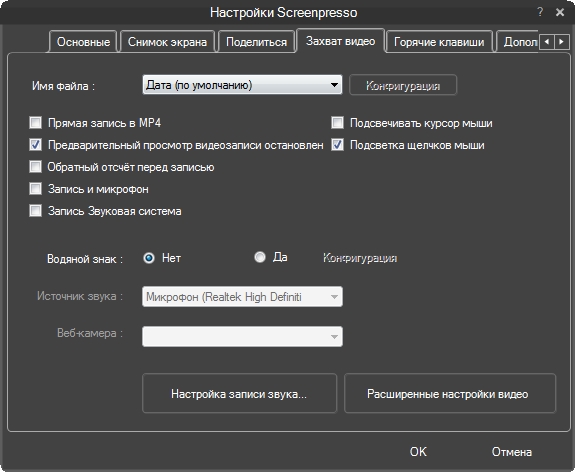Enable the Прямая запись в MP4 checkbox
This screenshot has width=575, height=472.
tap(36, 122)
